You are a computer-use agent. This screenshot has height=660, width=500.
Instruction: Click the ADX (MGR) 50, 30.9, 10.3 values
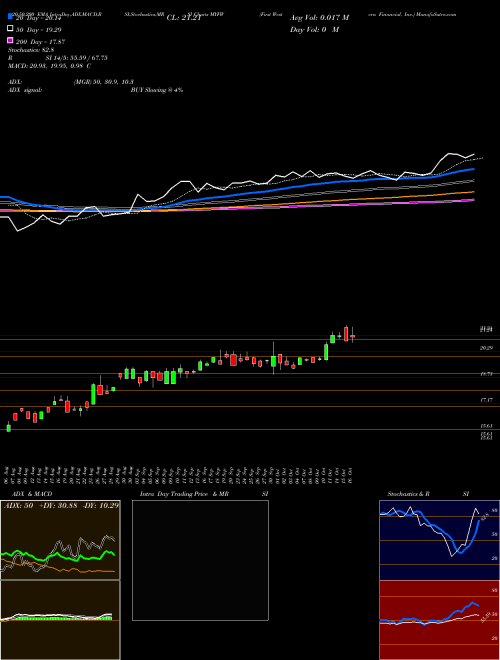coord(104,82)
